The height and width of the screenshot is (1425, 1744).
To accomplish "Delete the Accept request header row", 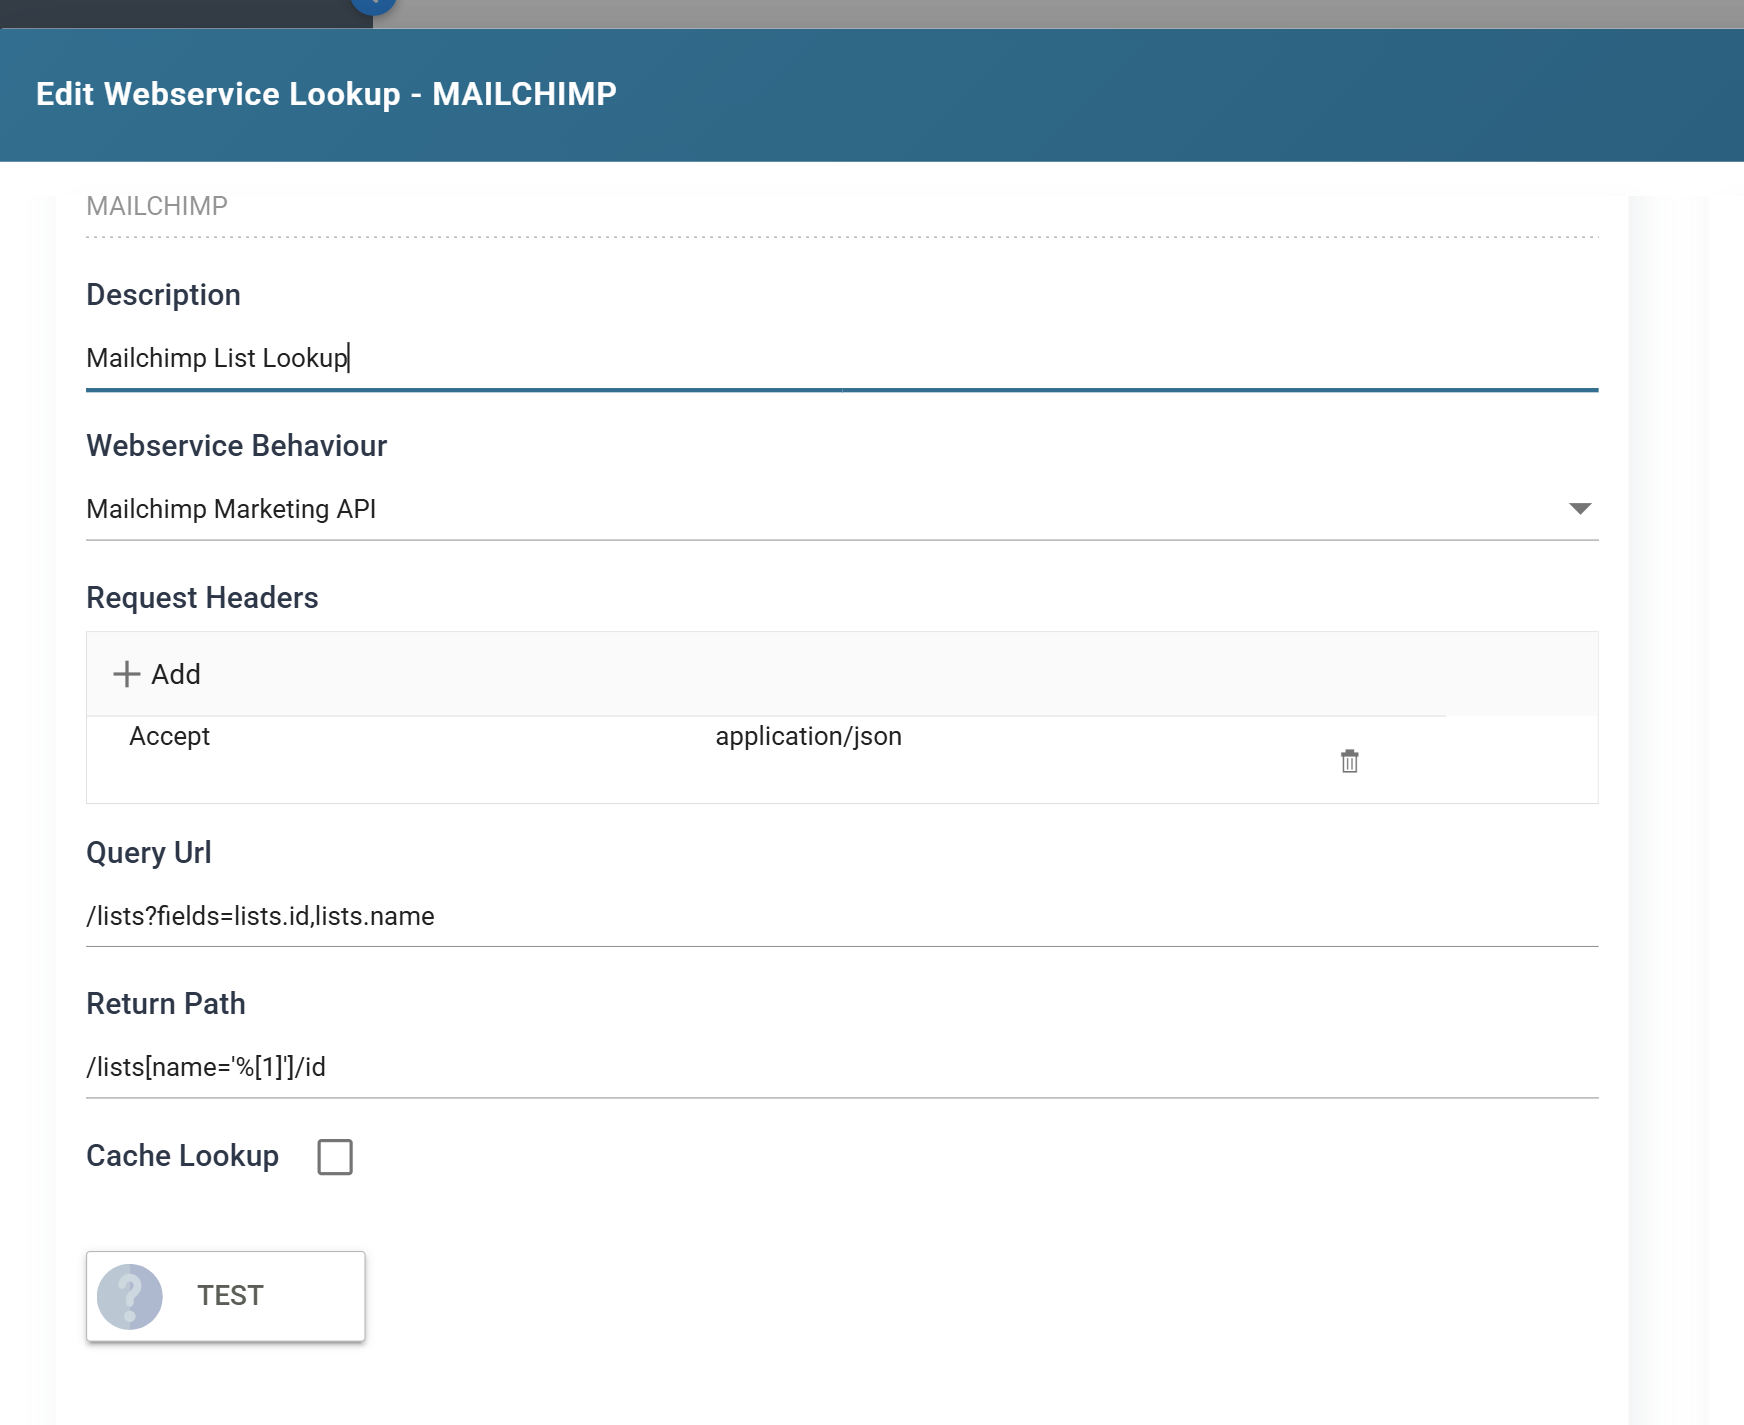I will click(1349, 761).
